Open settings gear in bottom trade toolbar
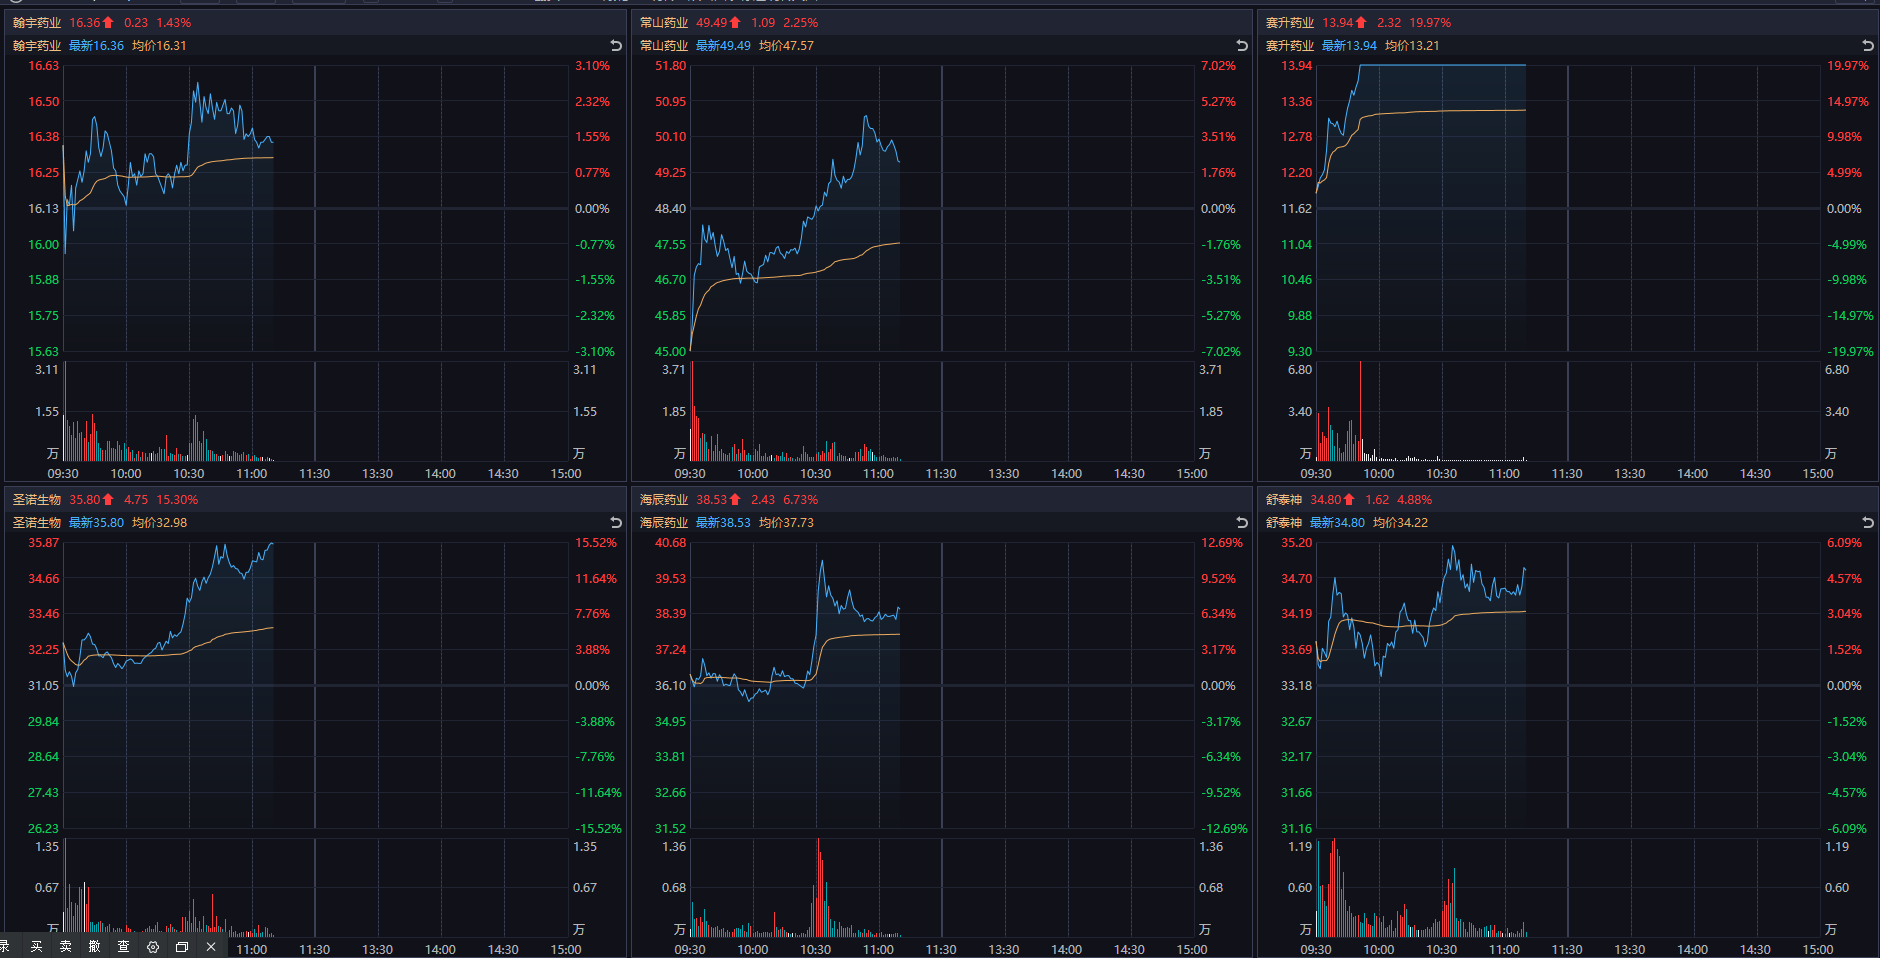1880x958 pixels. [x=153, y=946]
